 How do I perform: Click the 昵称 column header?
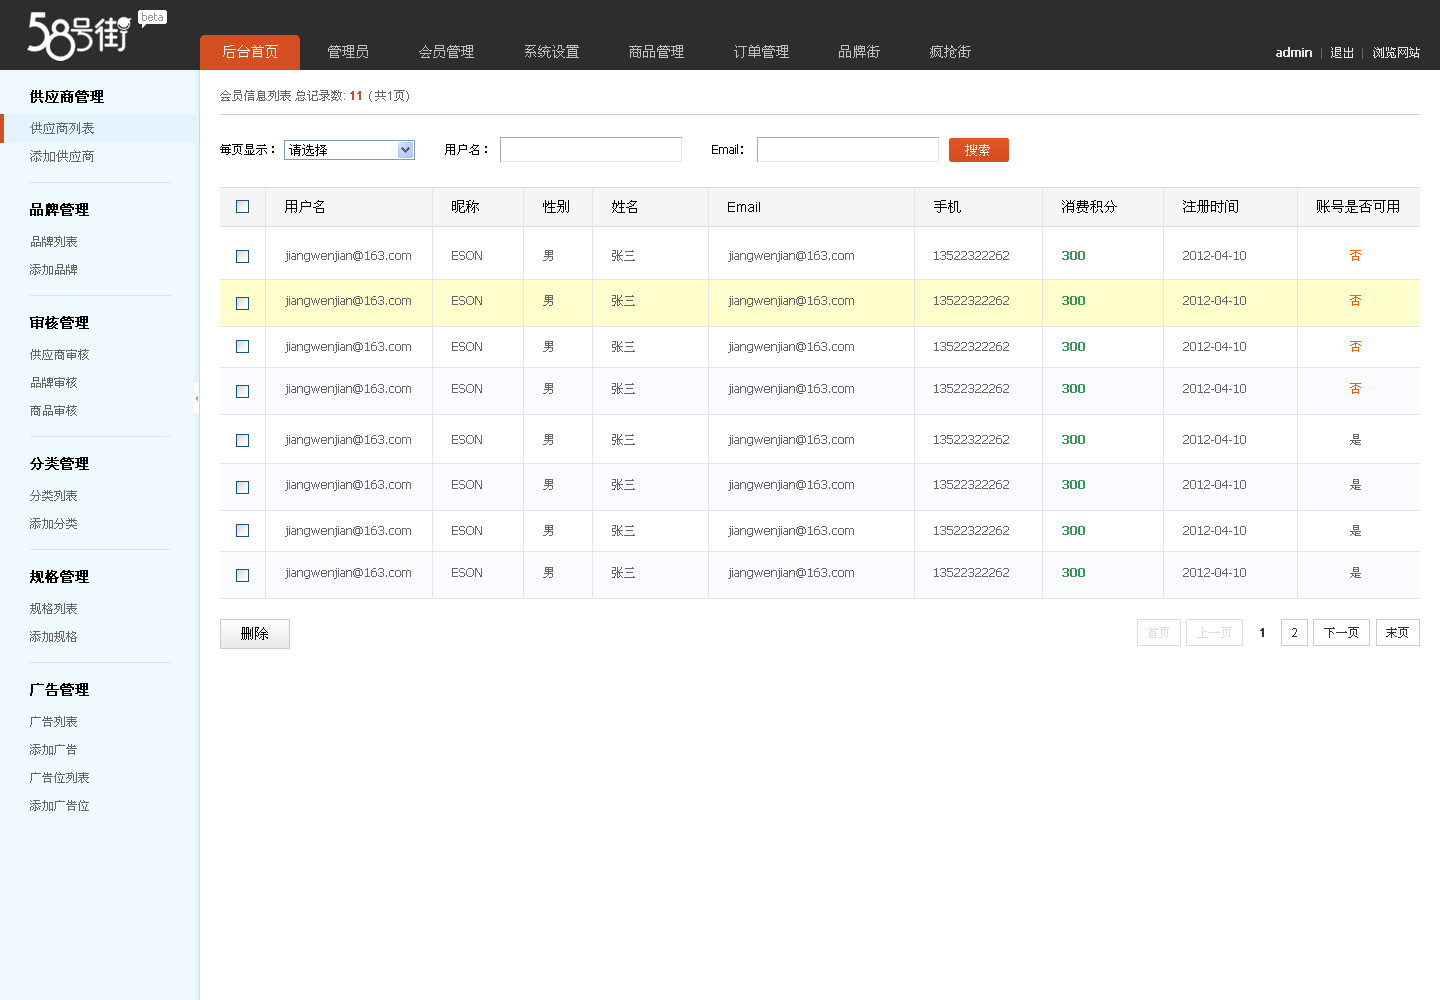point(465,207)
